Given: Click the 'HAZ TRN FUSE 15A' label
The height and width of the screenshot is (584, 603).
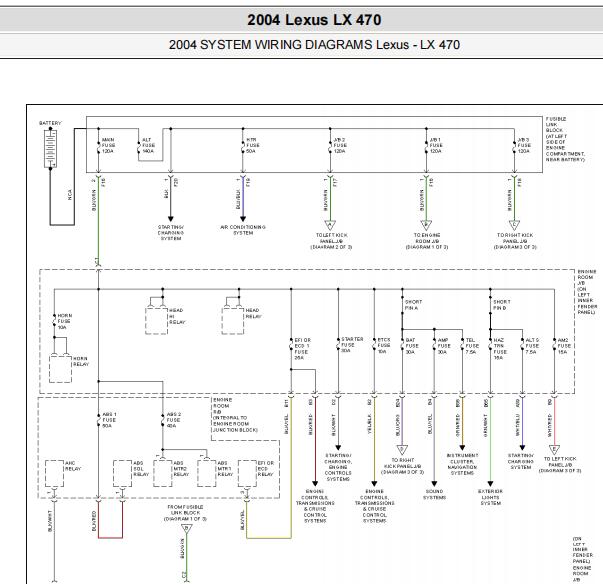Looking at the screenshot, I should (500, 349).
